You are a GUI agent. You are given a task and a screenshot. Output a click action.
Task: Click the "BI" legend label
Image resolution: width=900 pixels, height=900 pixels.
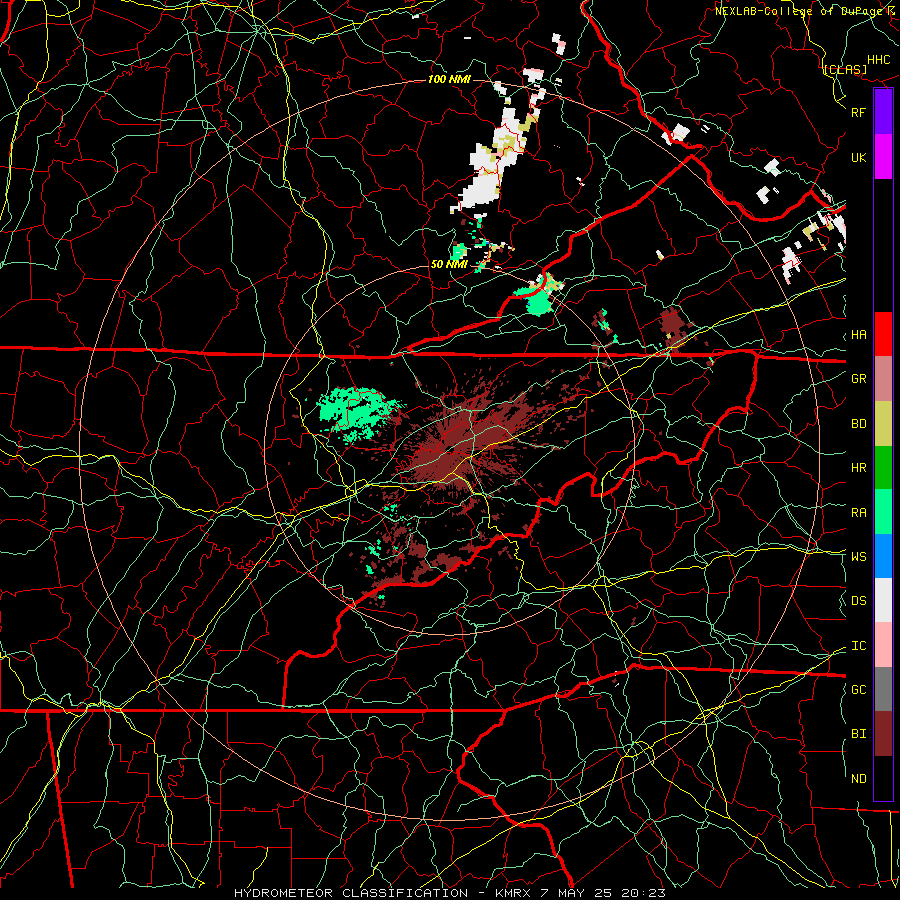[858, 734]
